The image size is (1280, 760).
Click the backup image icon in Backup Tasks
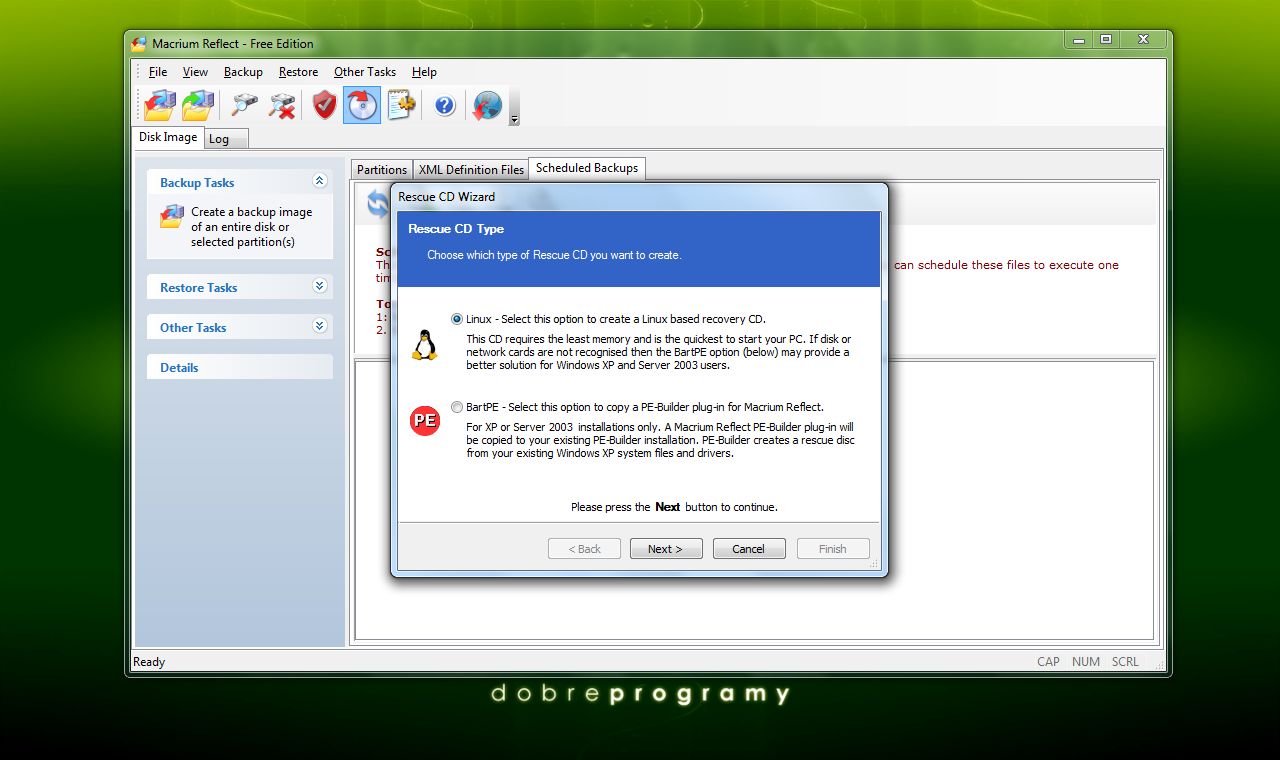(x=172, y=216)
